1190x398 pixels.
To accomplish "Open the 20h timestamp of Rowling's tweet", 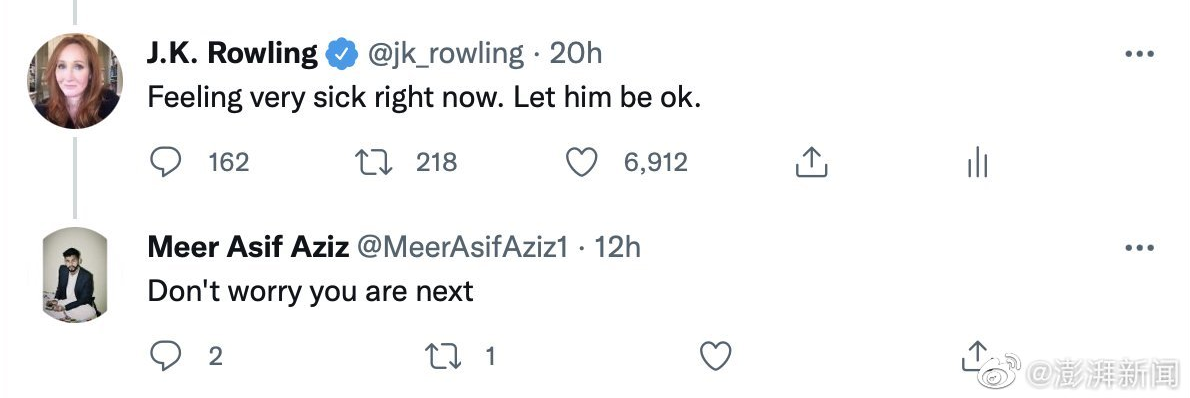I will pos(575,53).
